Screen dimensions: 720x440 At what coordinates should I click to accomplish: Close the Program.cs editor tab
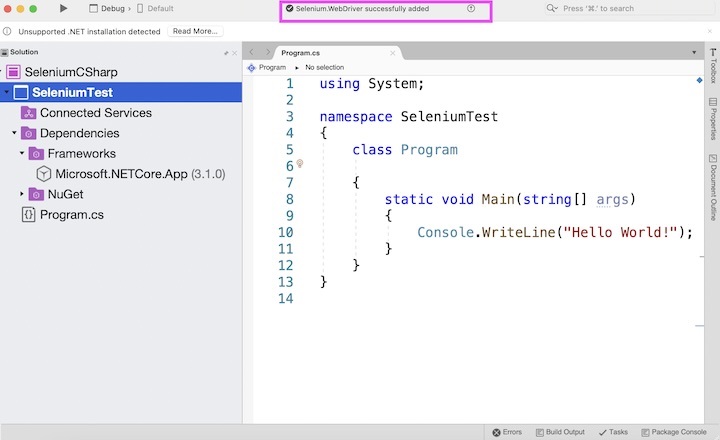coord(393,53)
